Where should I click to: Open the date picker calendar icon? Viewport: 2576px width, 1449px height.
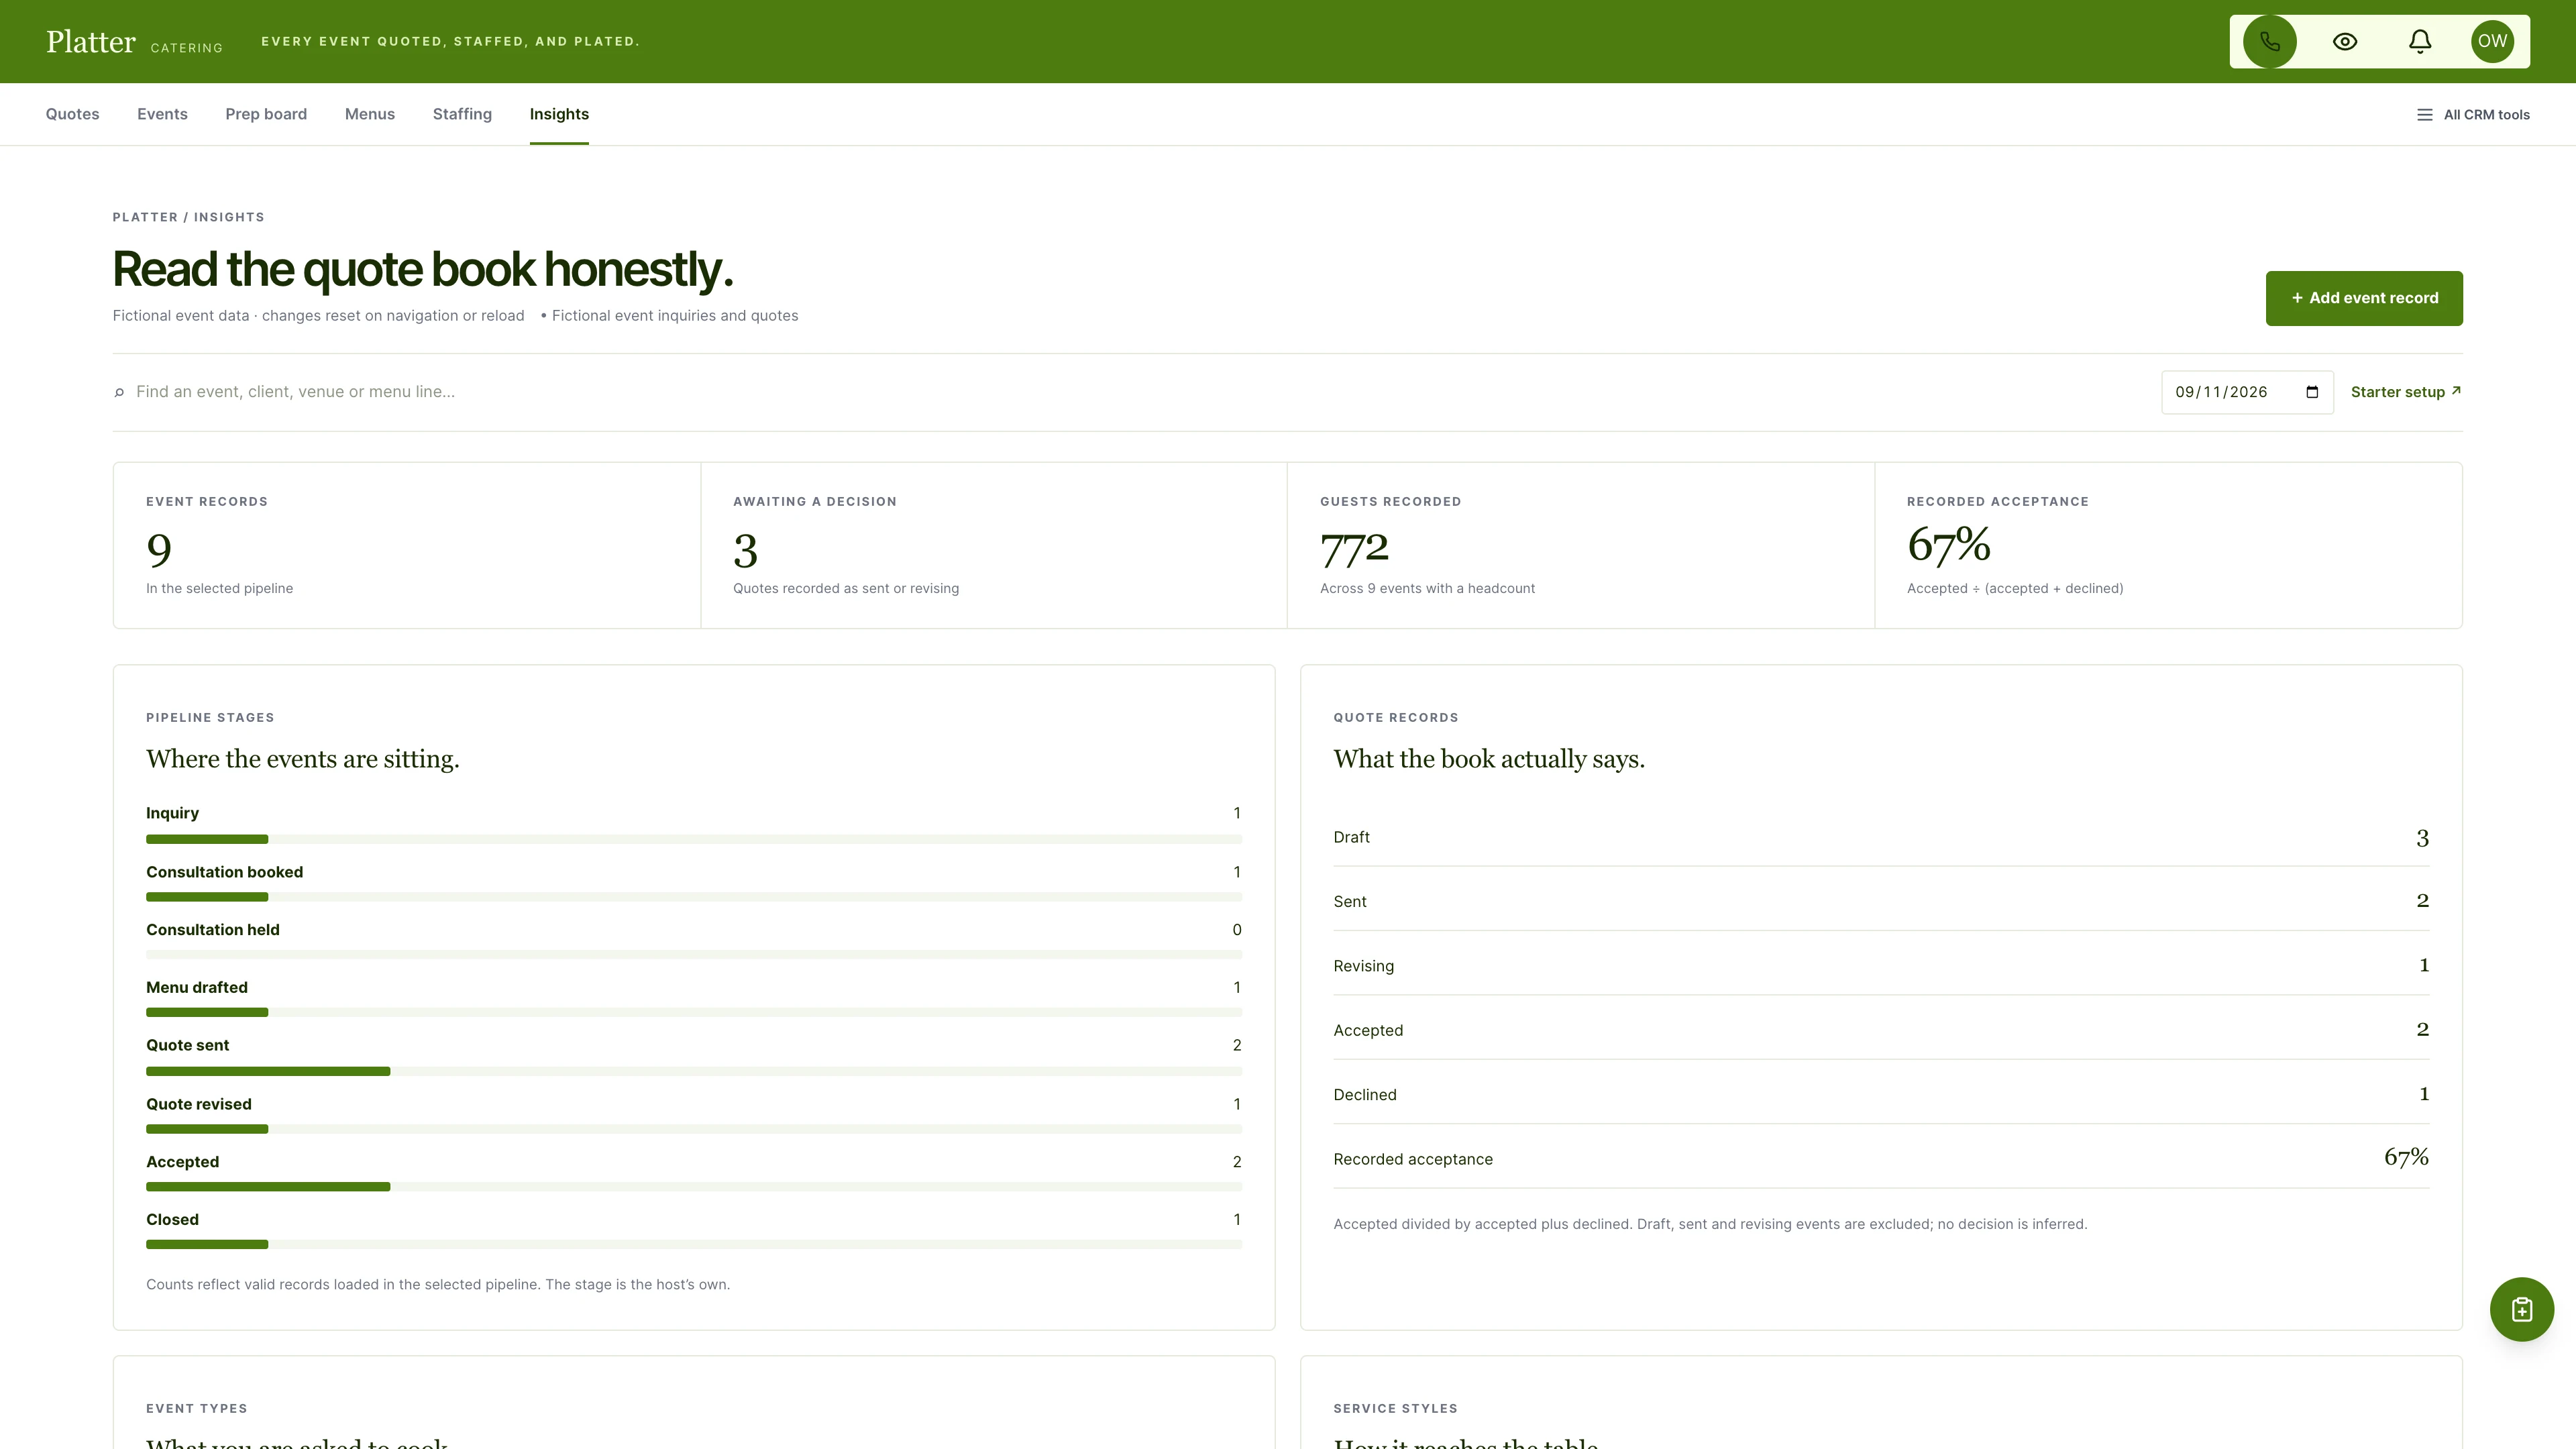point(2312,392)
